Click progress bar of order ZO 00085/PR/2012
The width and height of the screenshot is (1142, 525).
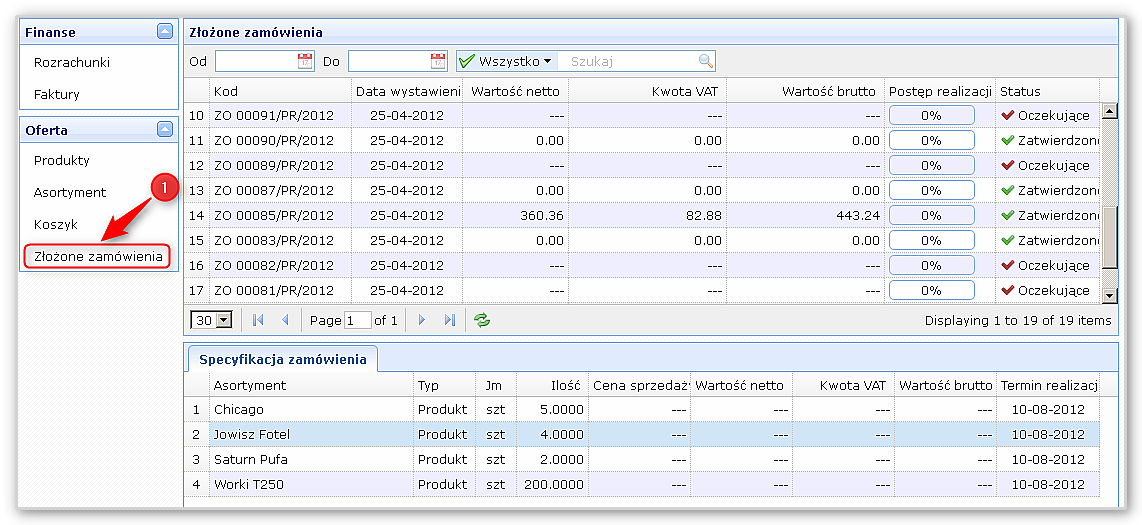931,215
